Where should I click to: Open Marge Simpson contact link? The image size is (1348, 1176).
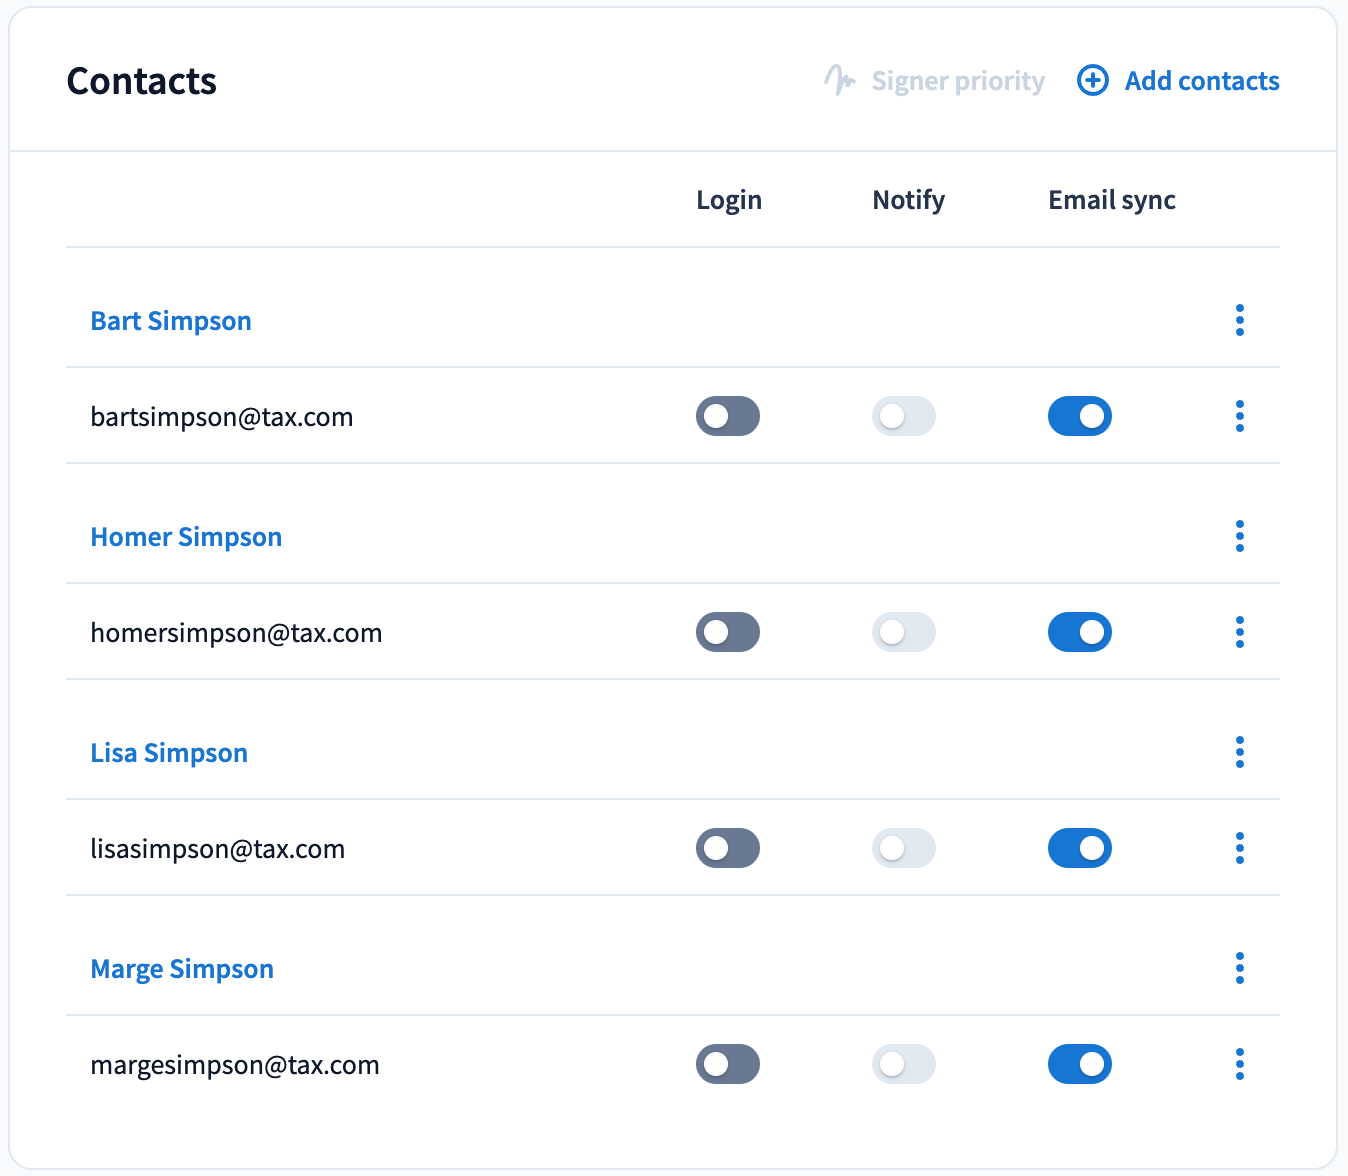(x=182, y=969)
